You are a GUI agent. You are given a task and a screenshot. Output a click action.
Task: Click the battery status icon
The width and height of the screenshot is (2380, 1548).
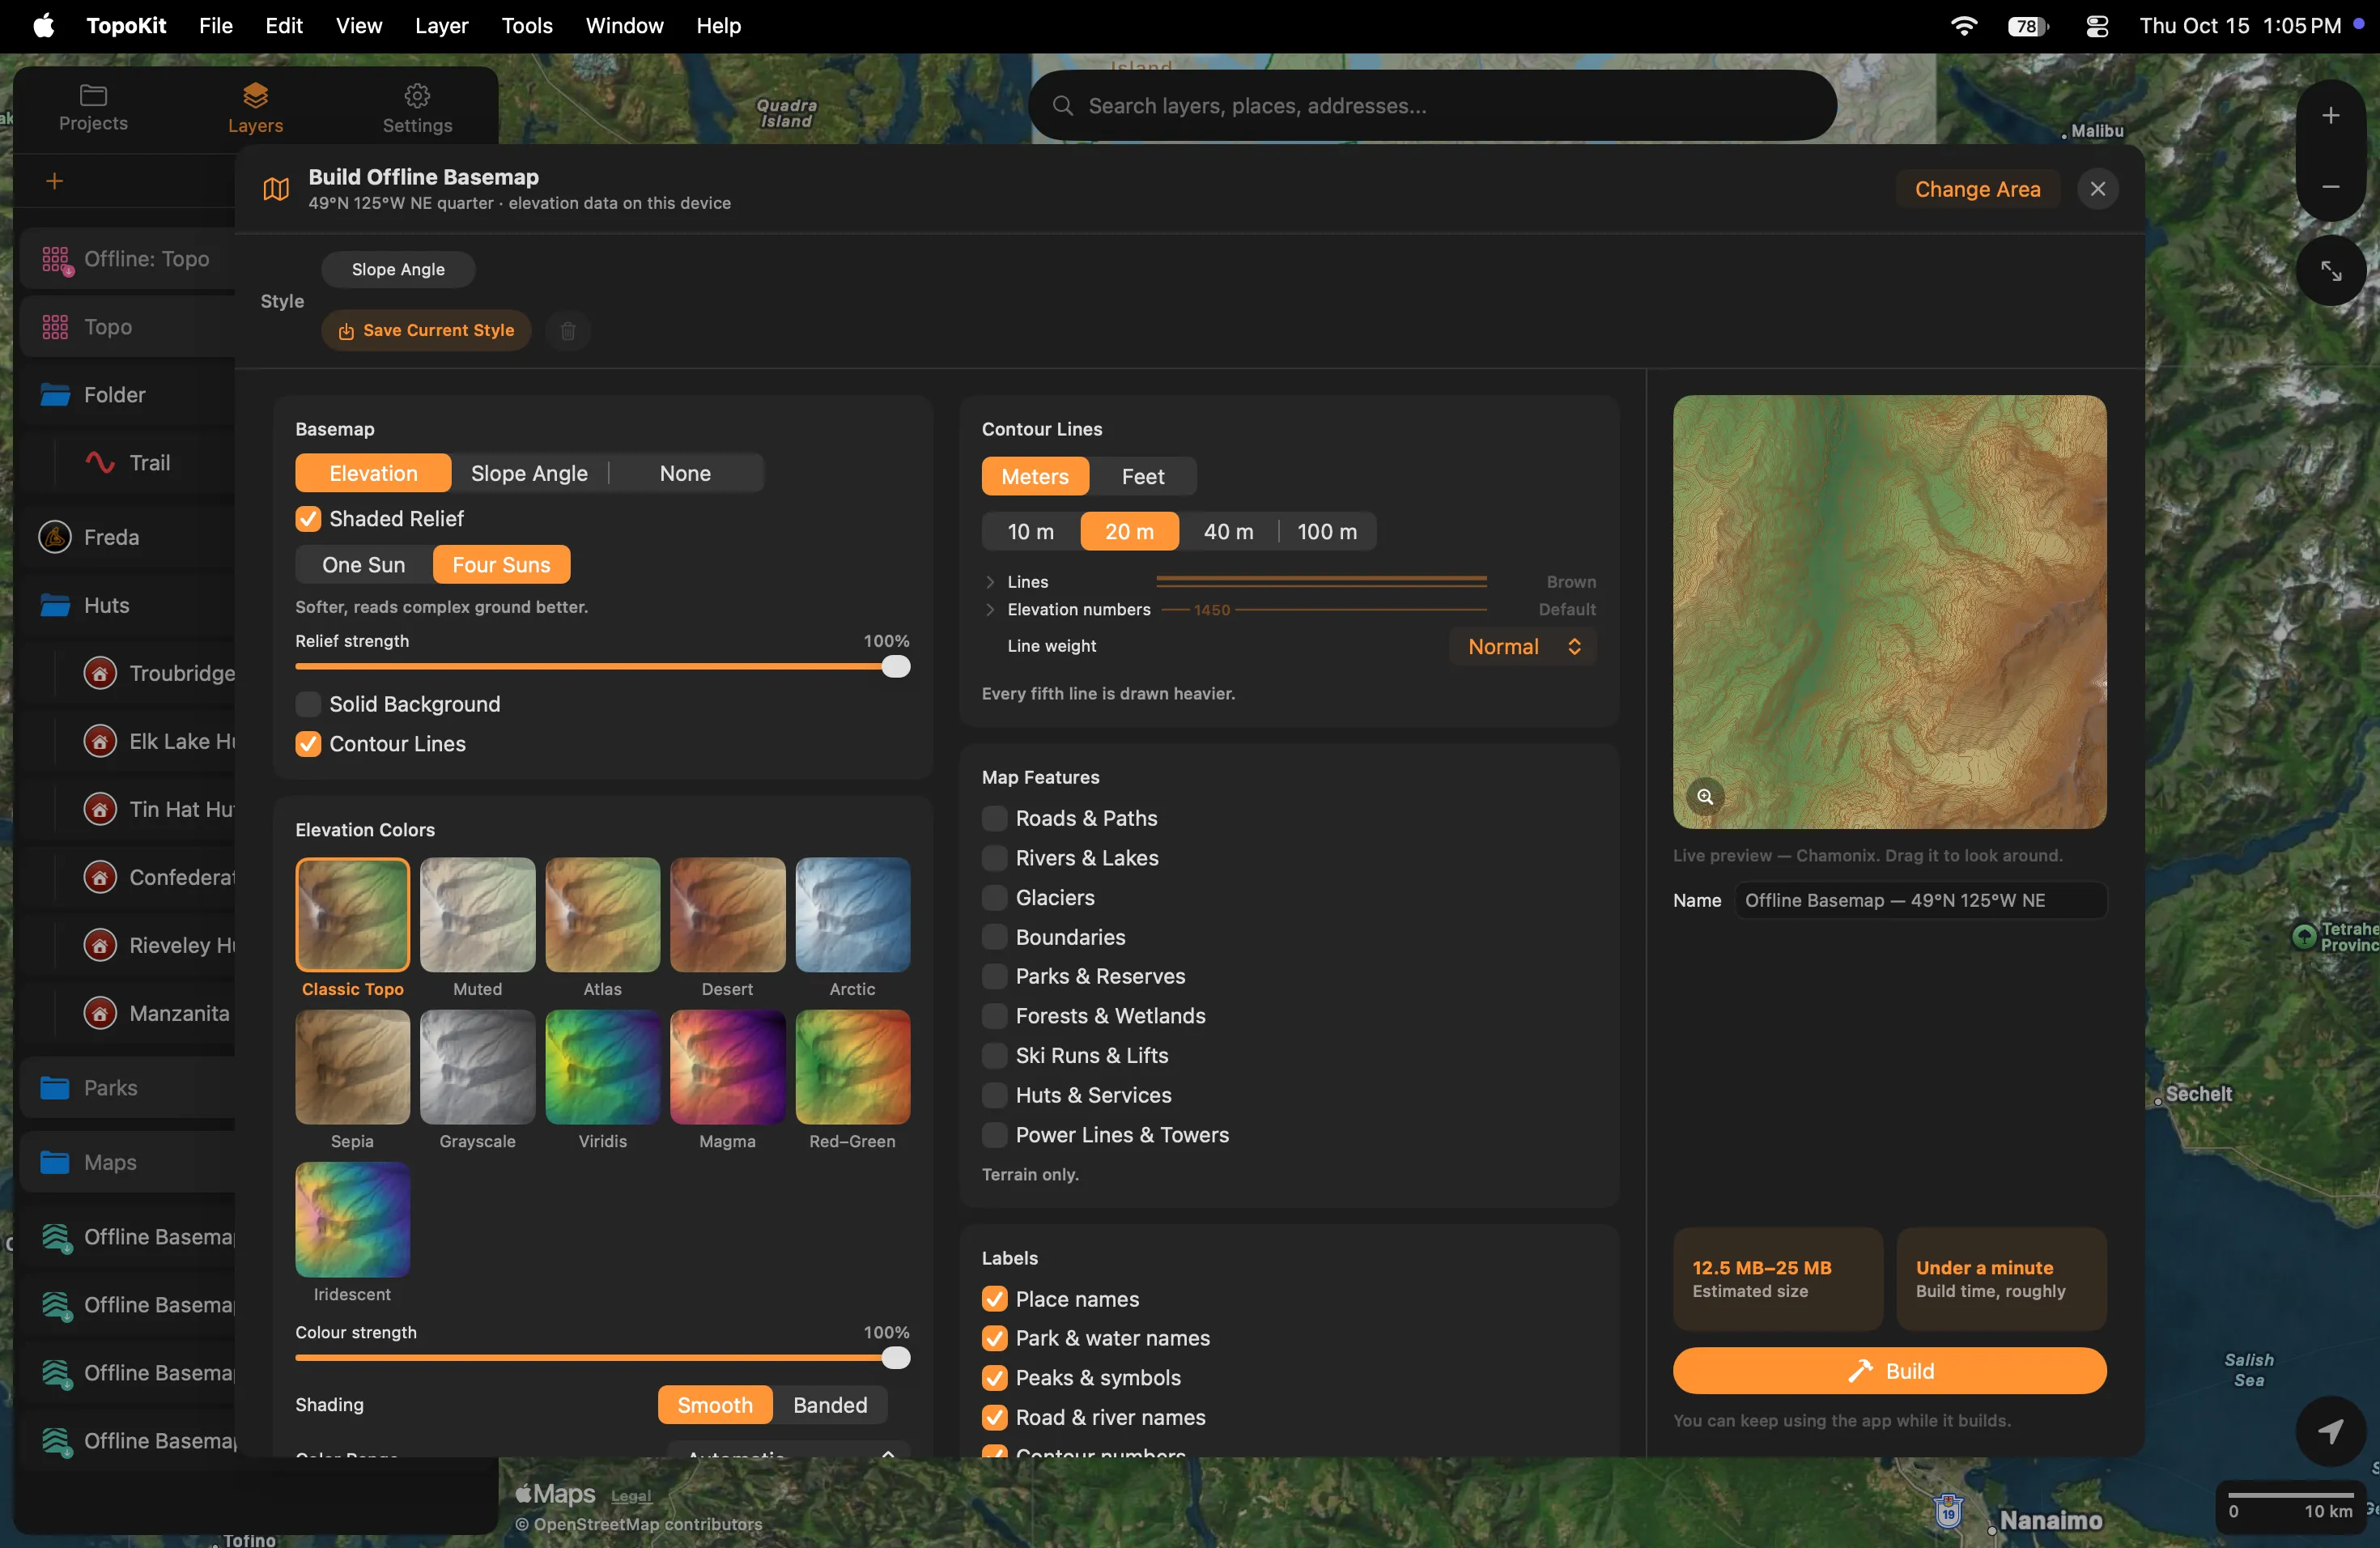pyautogui.click(x=2028, y=26)
